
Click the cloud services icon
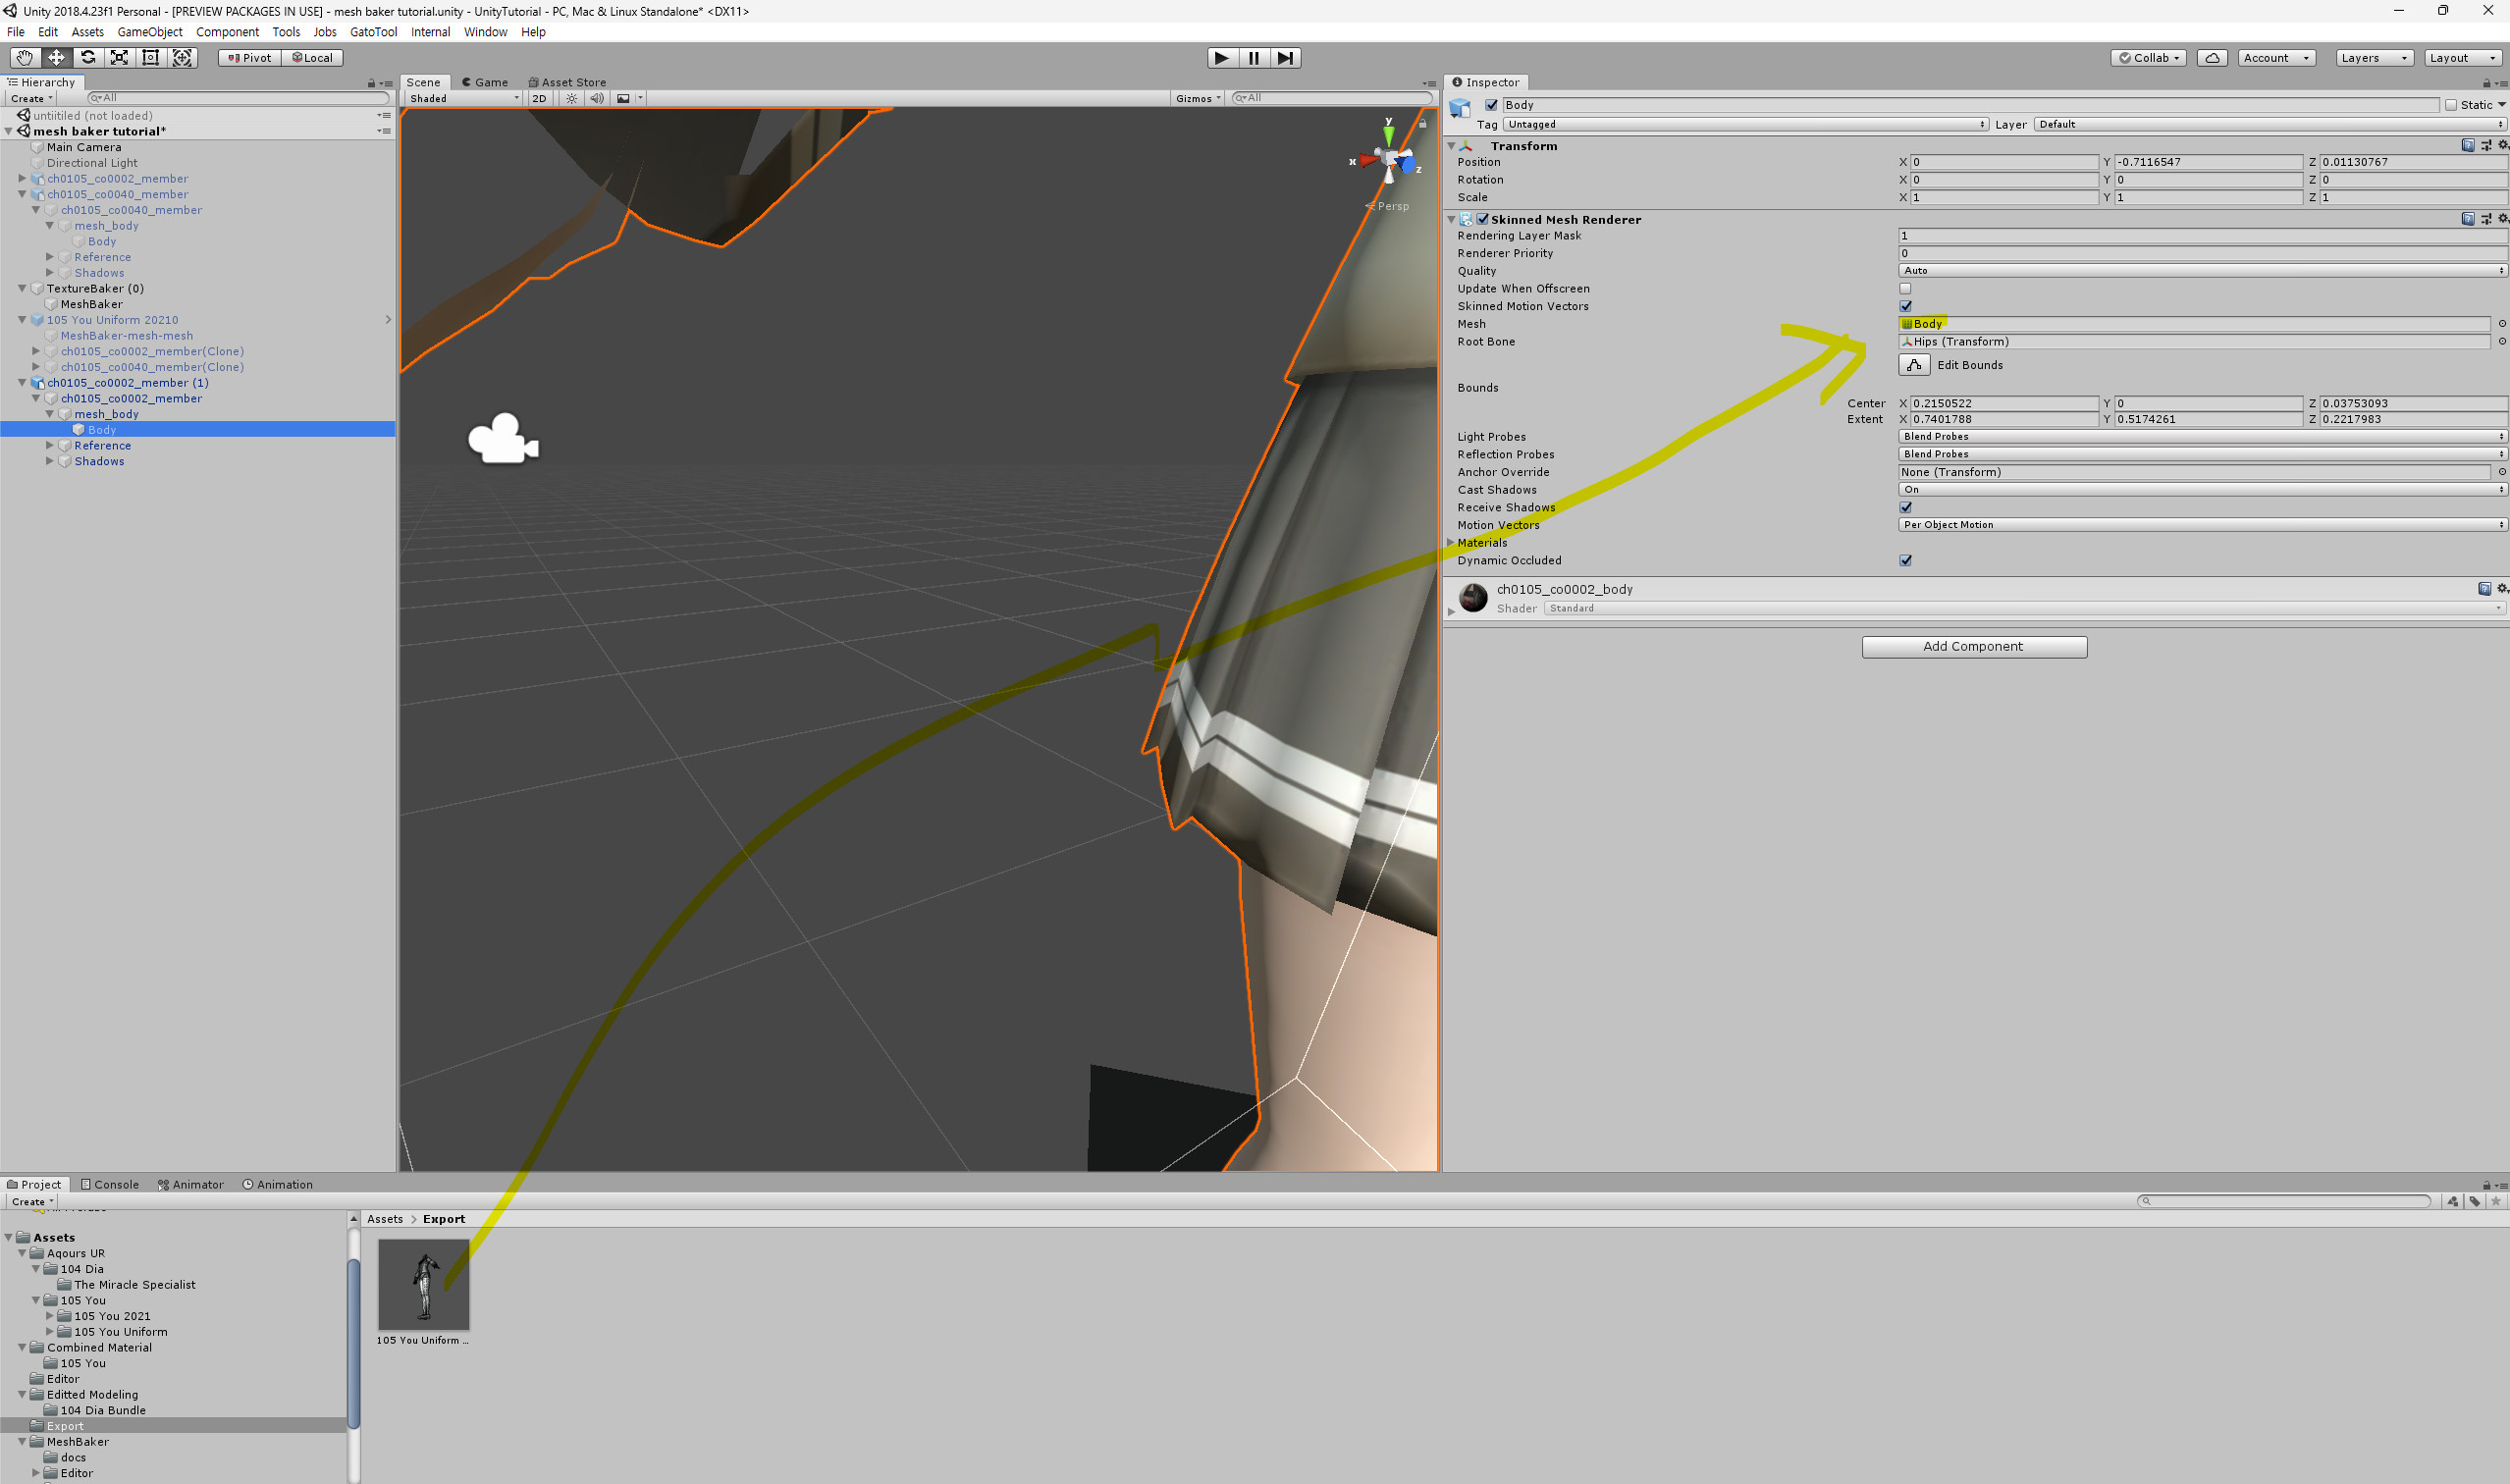coord(2212,58)
